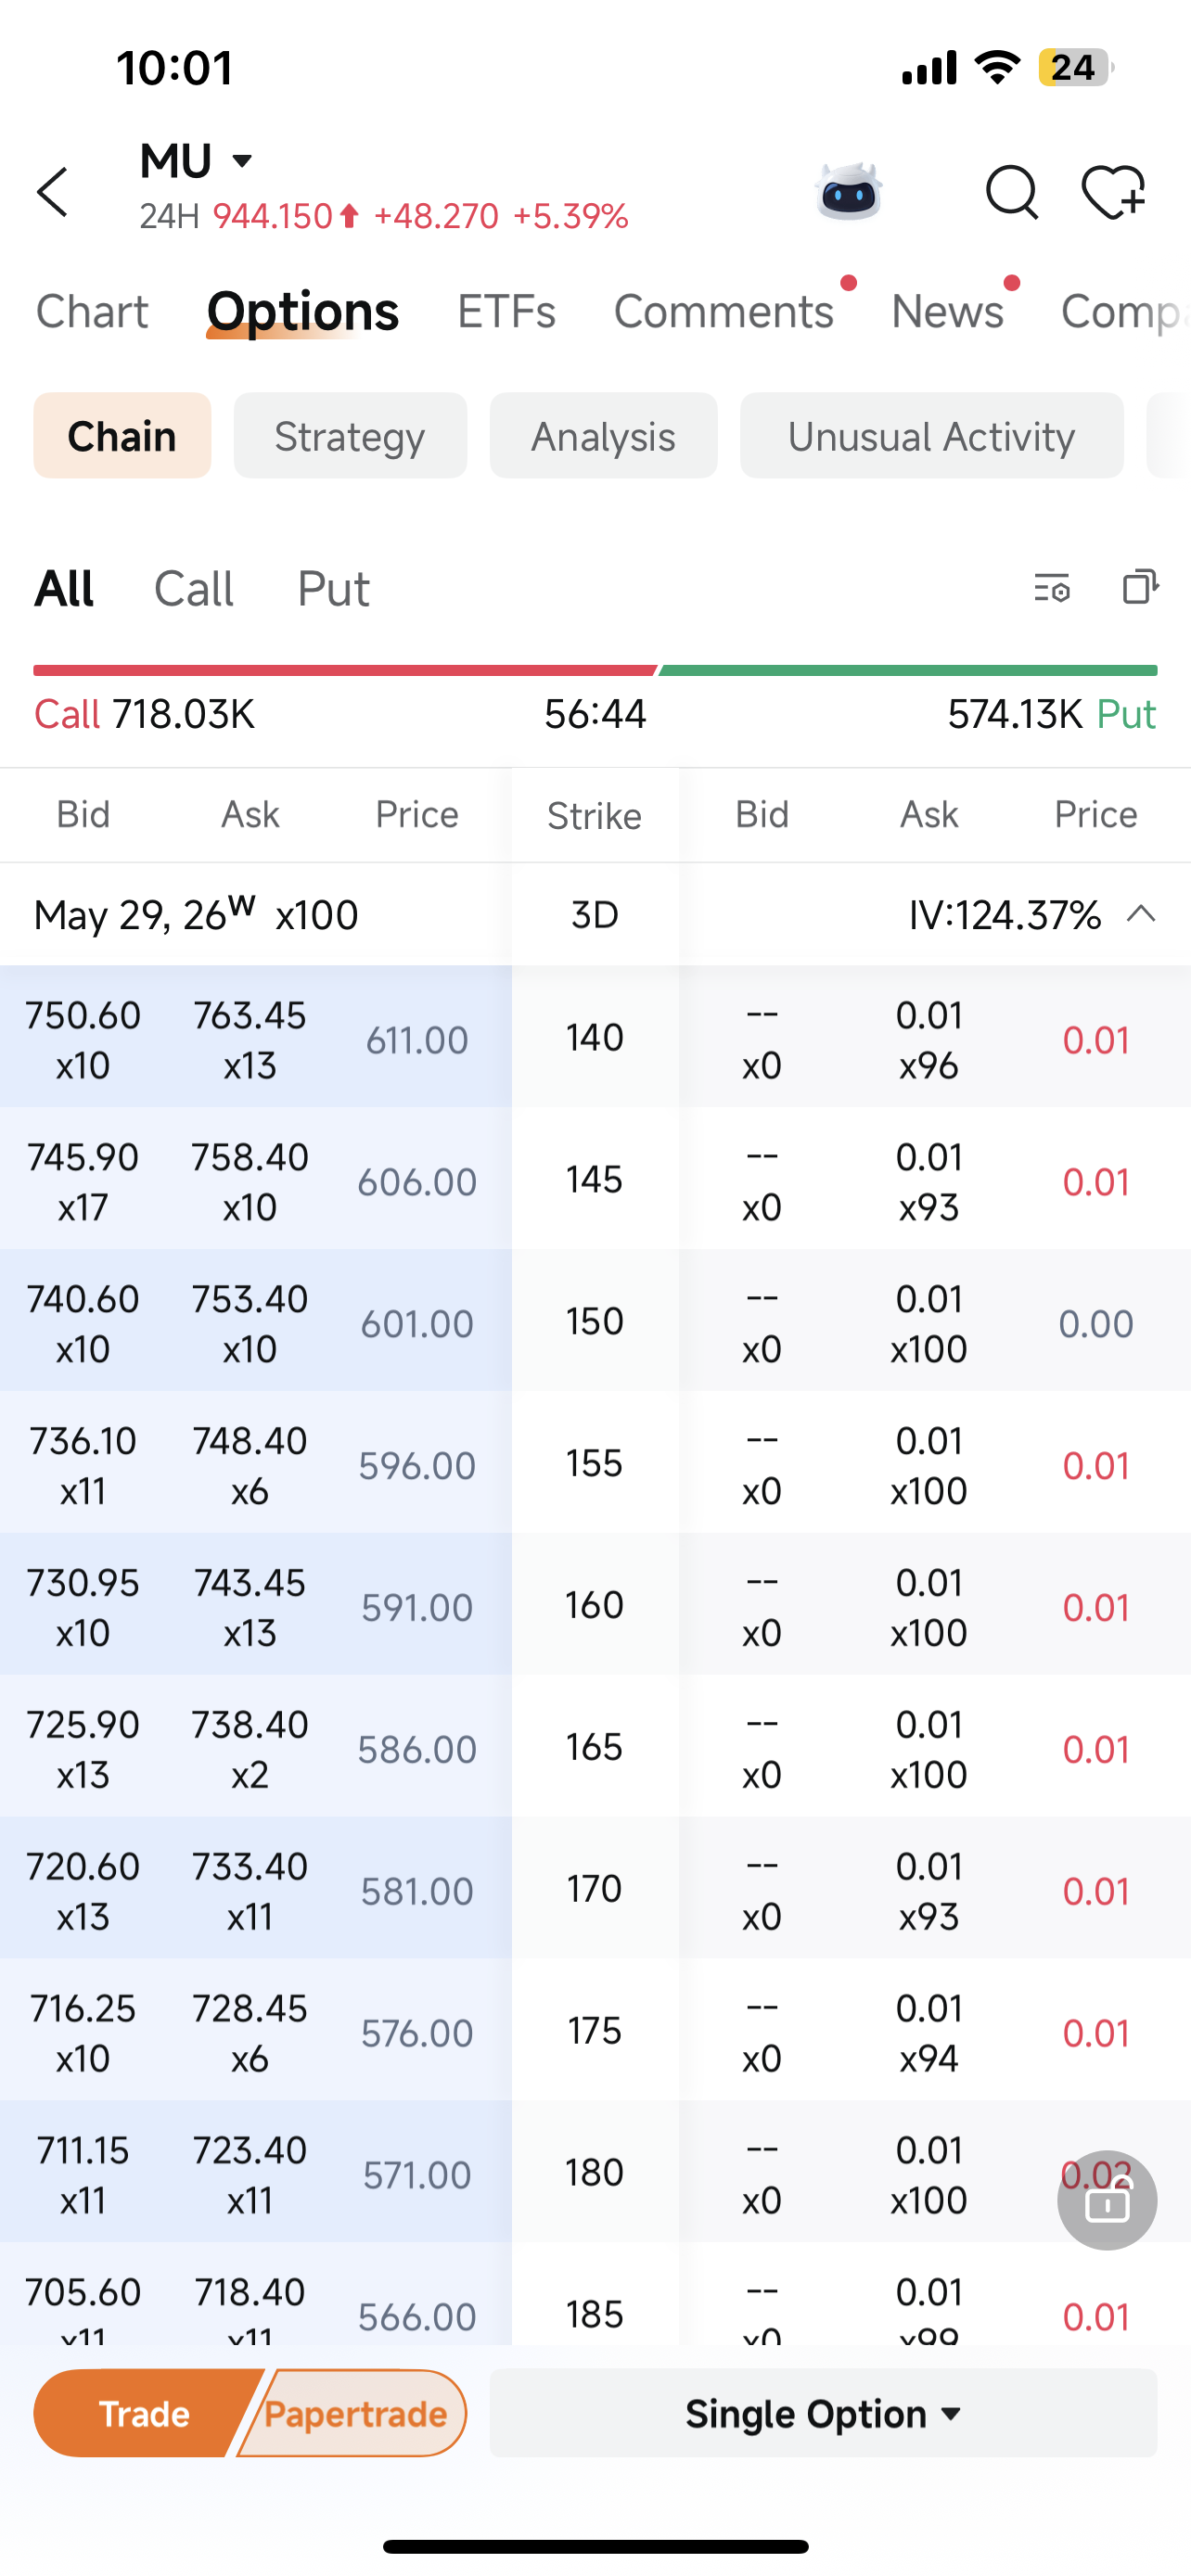Tap the copy layout icon beside settings
The image size is (1191, 2576).
pos(1141,587)
